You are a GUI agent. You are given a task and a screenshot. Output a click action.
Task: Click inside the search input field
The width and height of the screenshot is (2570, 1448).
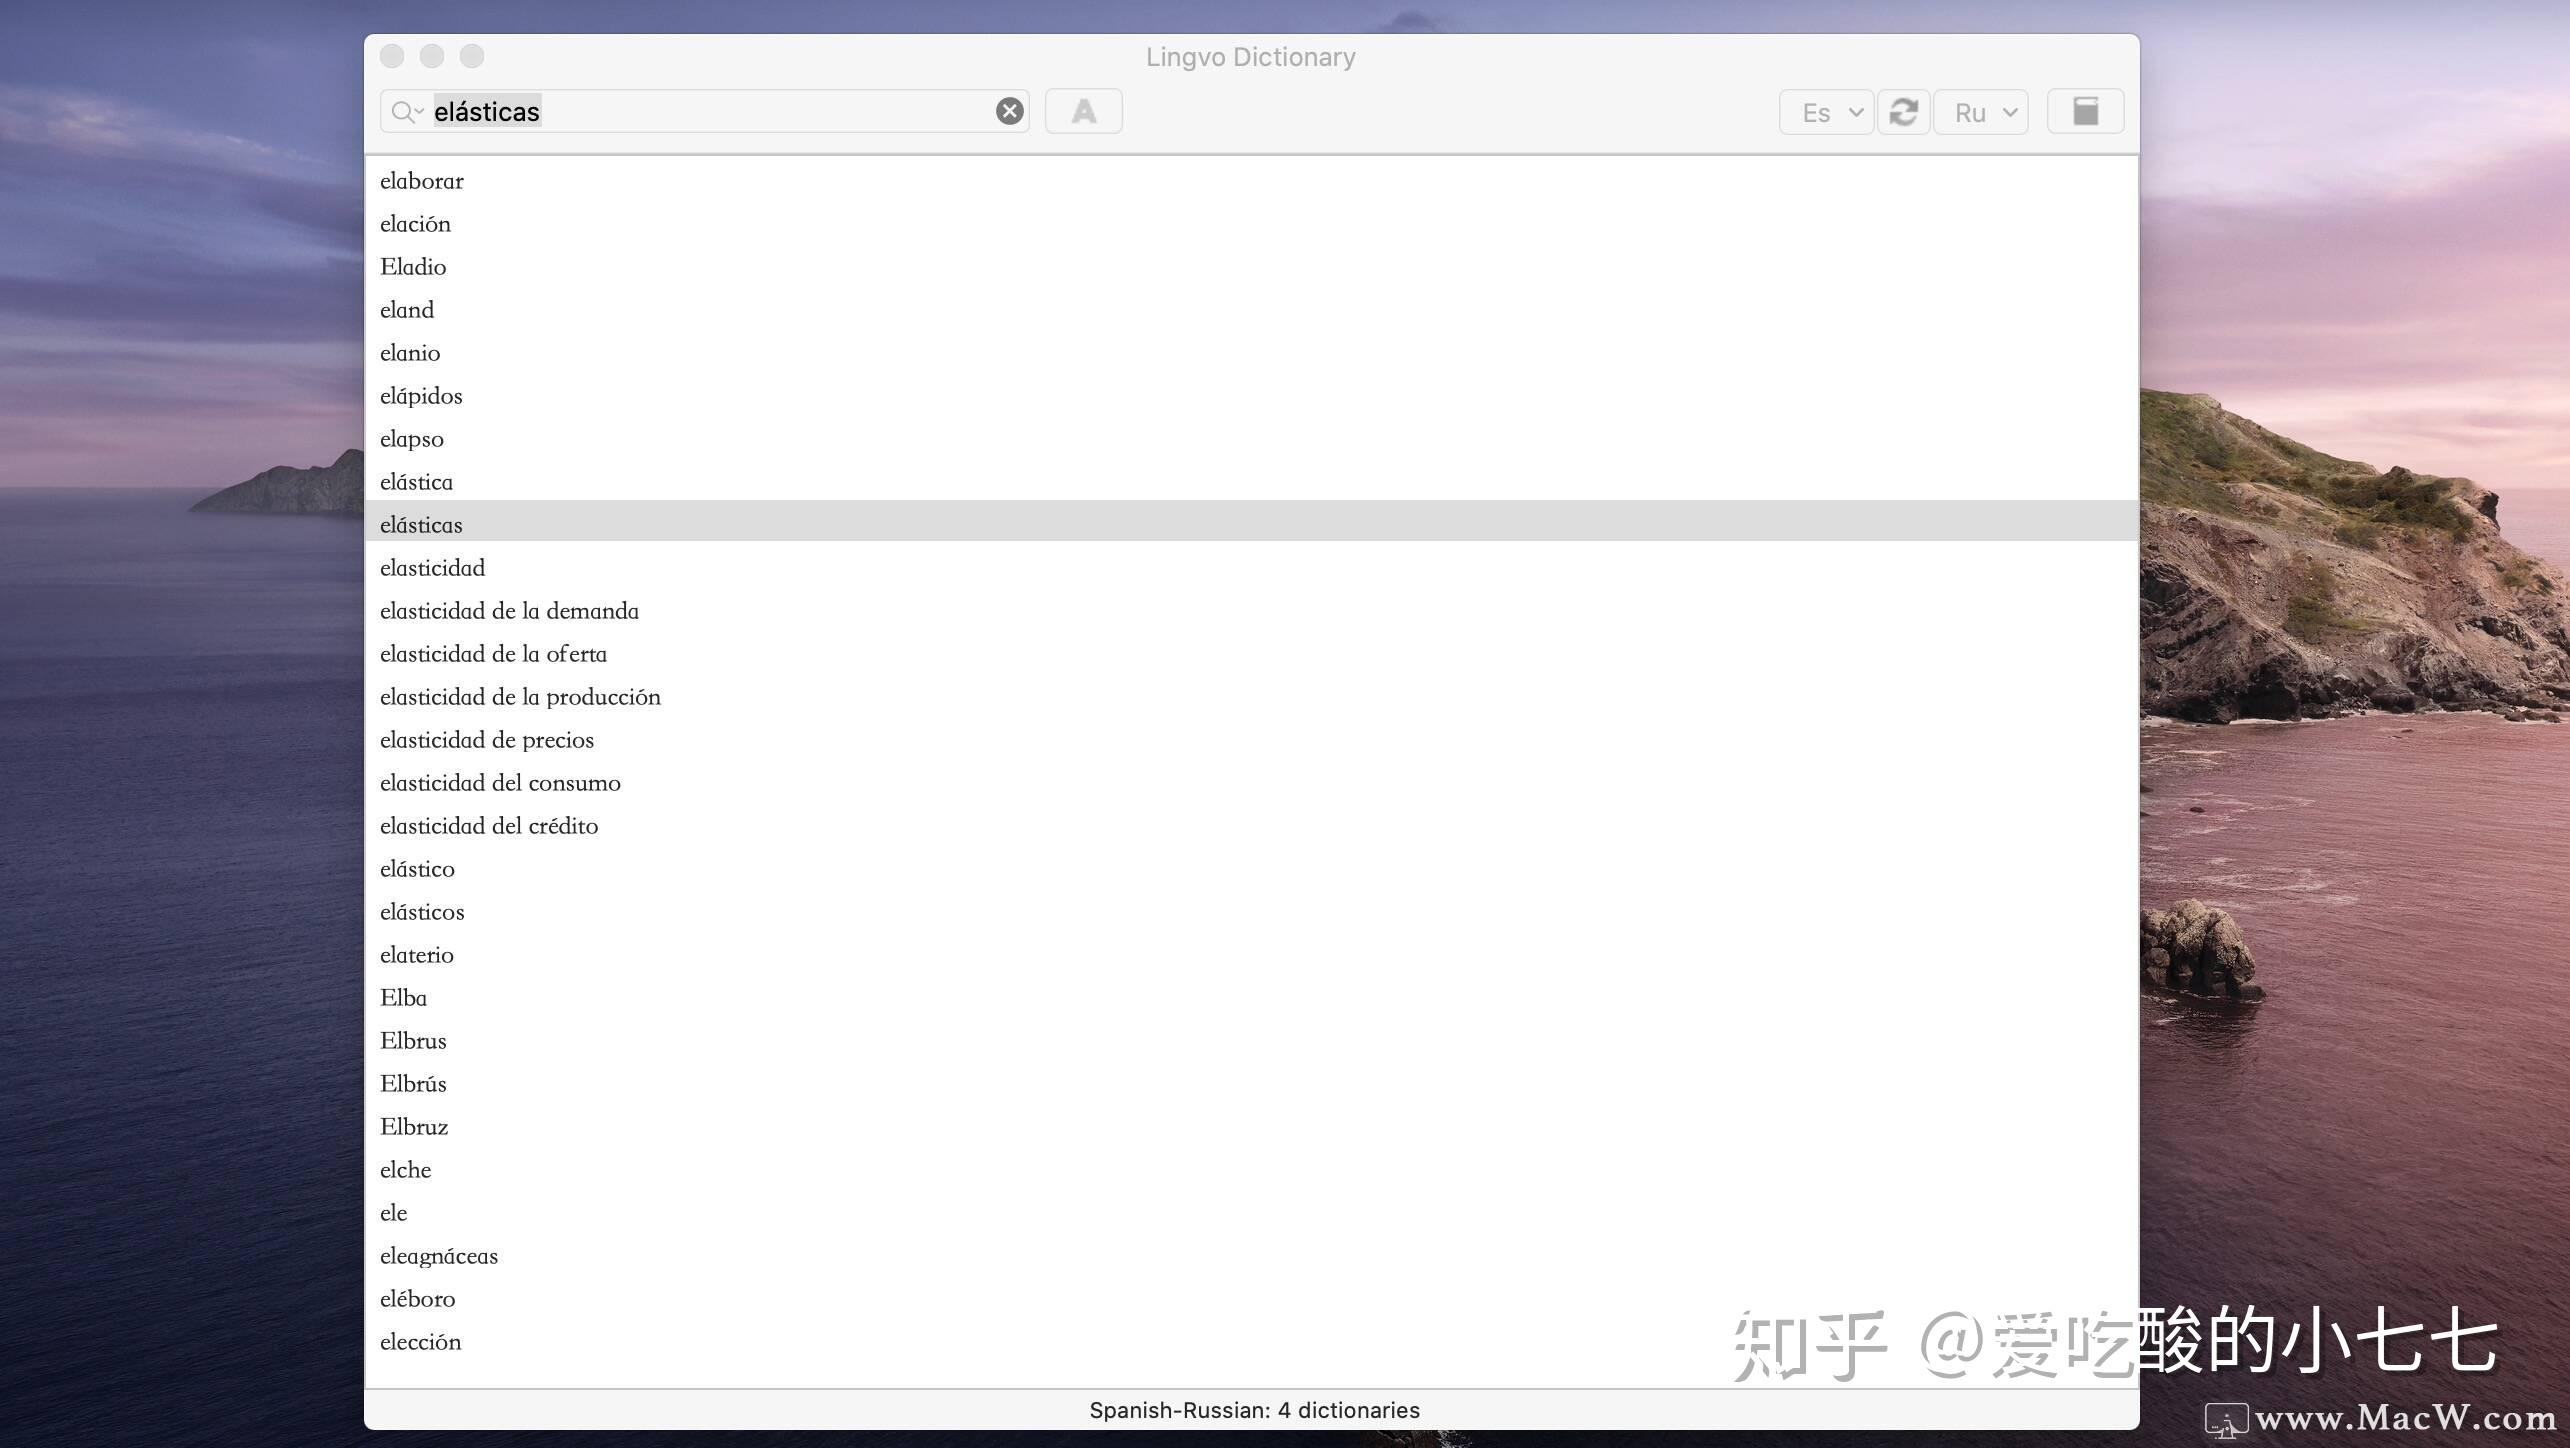click(700, 111)
